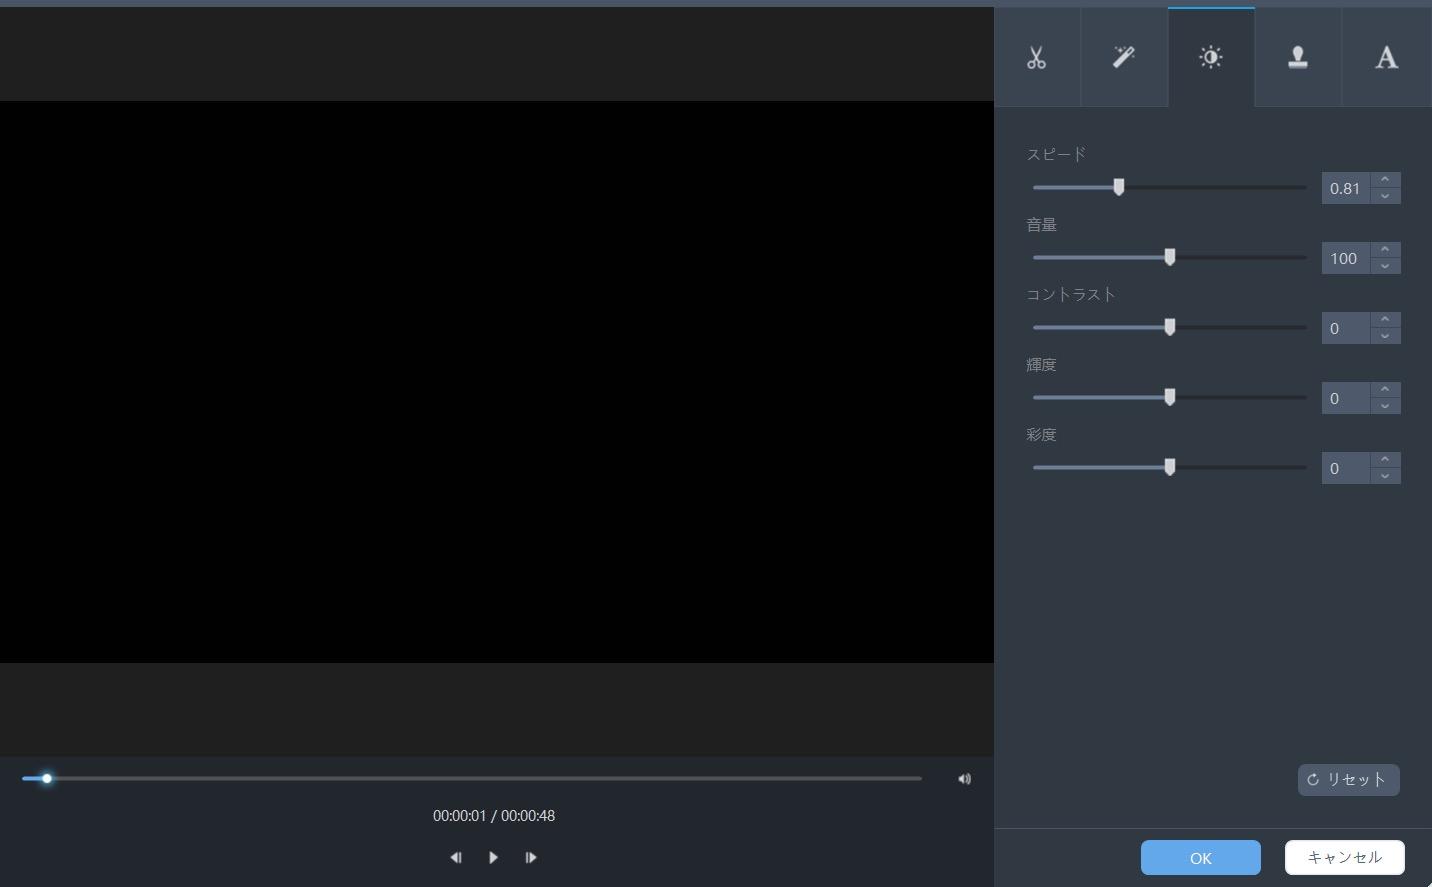Increase the スピード value with up arrow
Screen dimensions: 1432x887
[x=1385, y=180]
